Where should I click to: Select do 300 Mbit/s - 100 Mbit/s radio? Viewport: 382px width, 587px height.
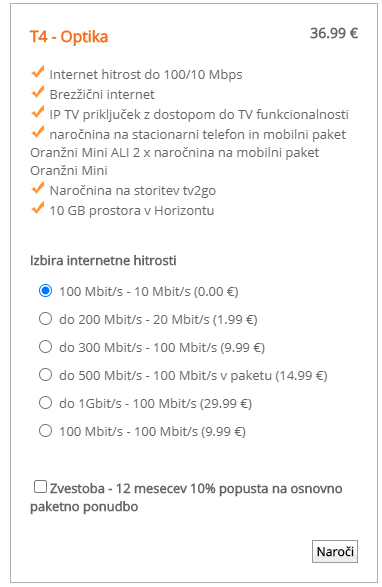(45, 347)
